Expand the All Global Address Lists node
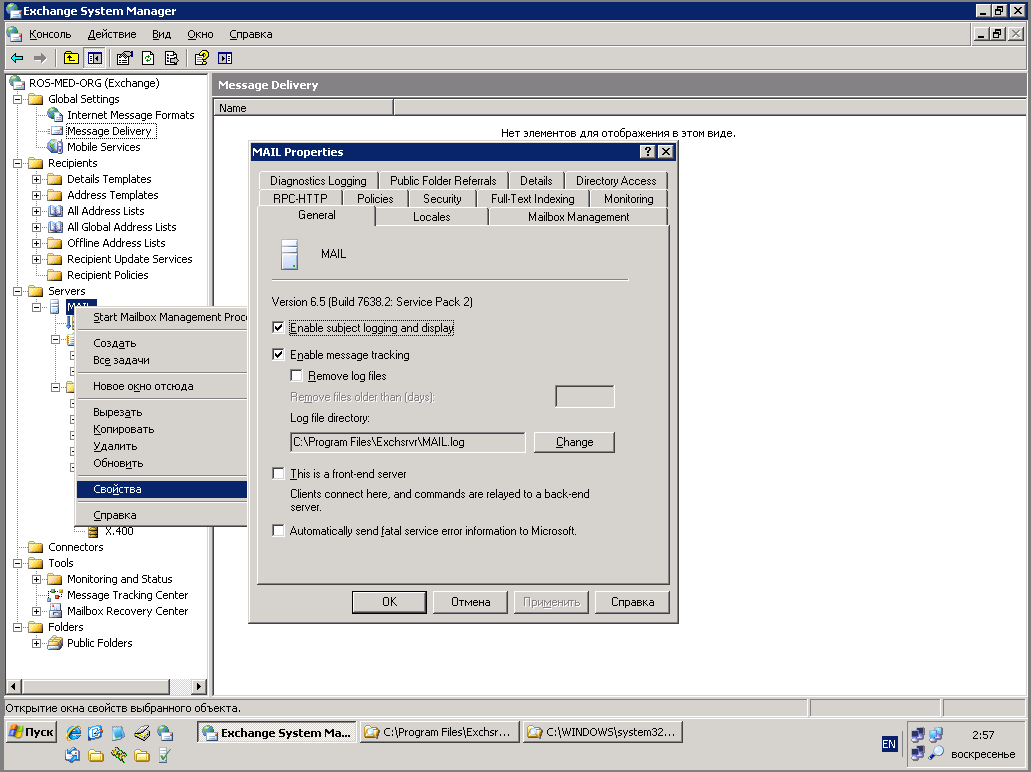The width and height of the screenshot is (1031, 772). point(37,227)
